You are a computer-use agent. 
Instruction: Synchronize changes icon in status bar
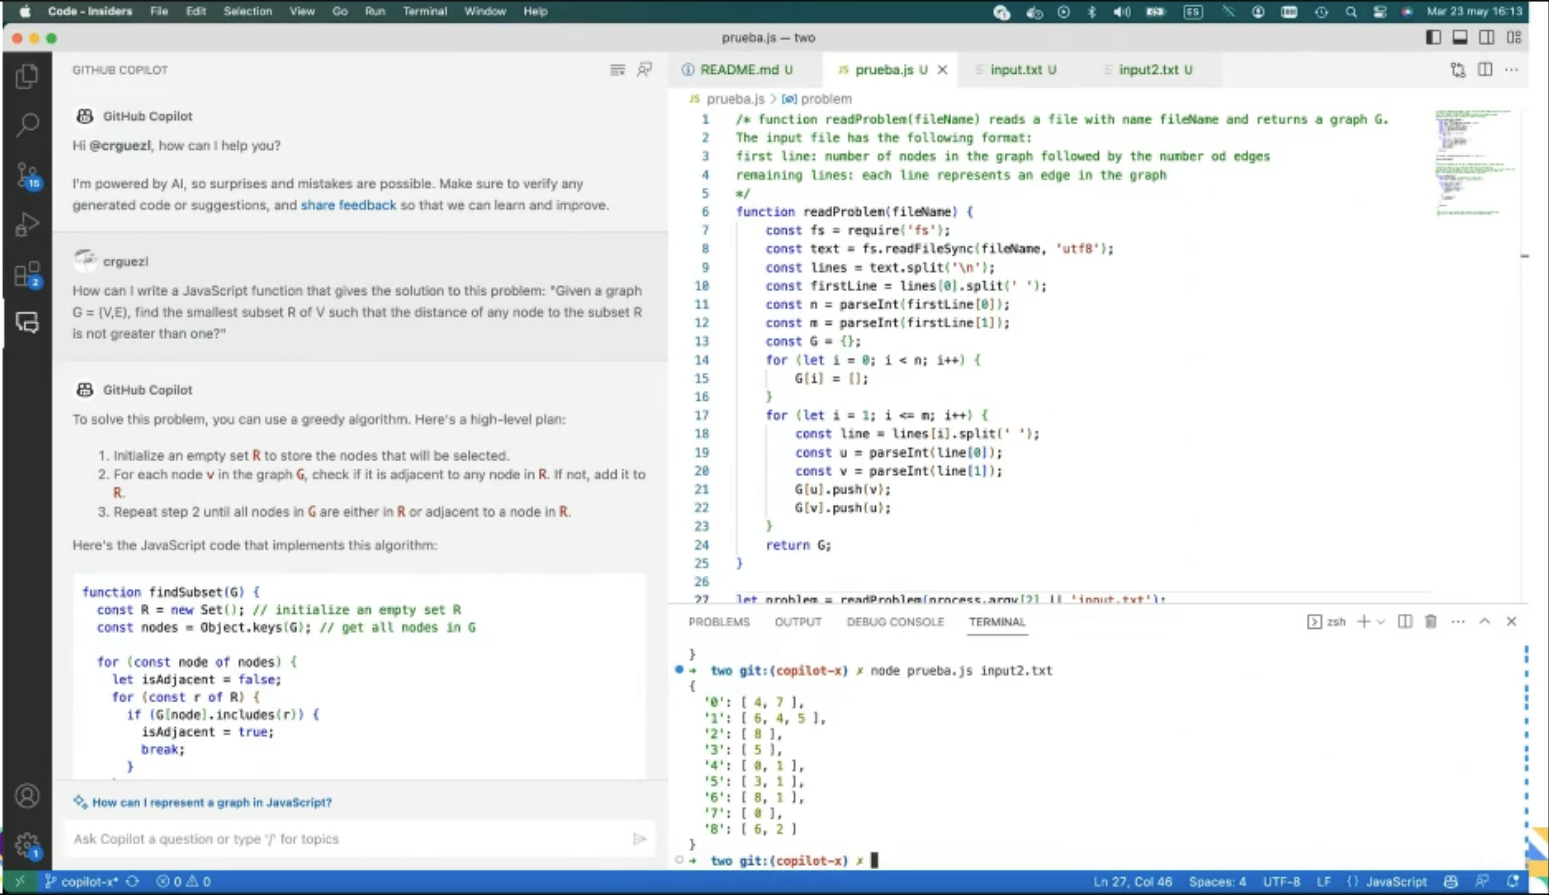tap(133, 882)
